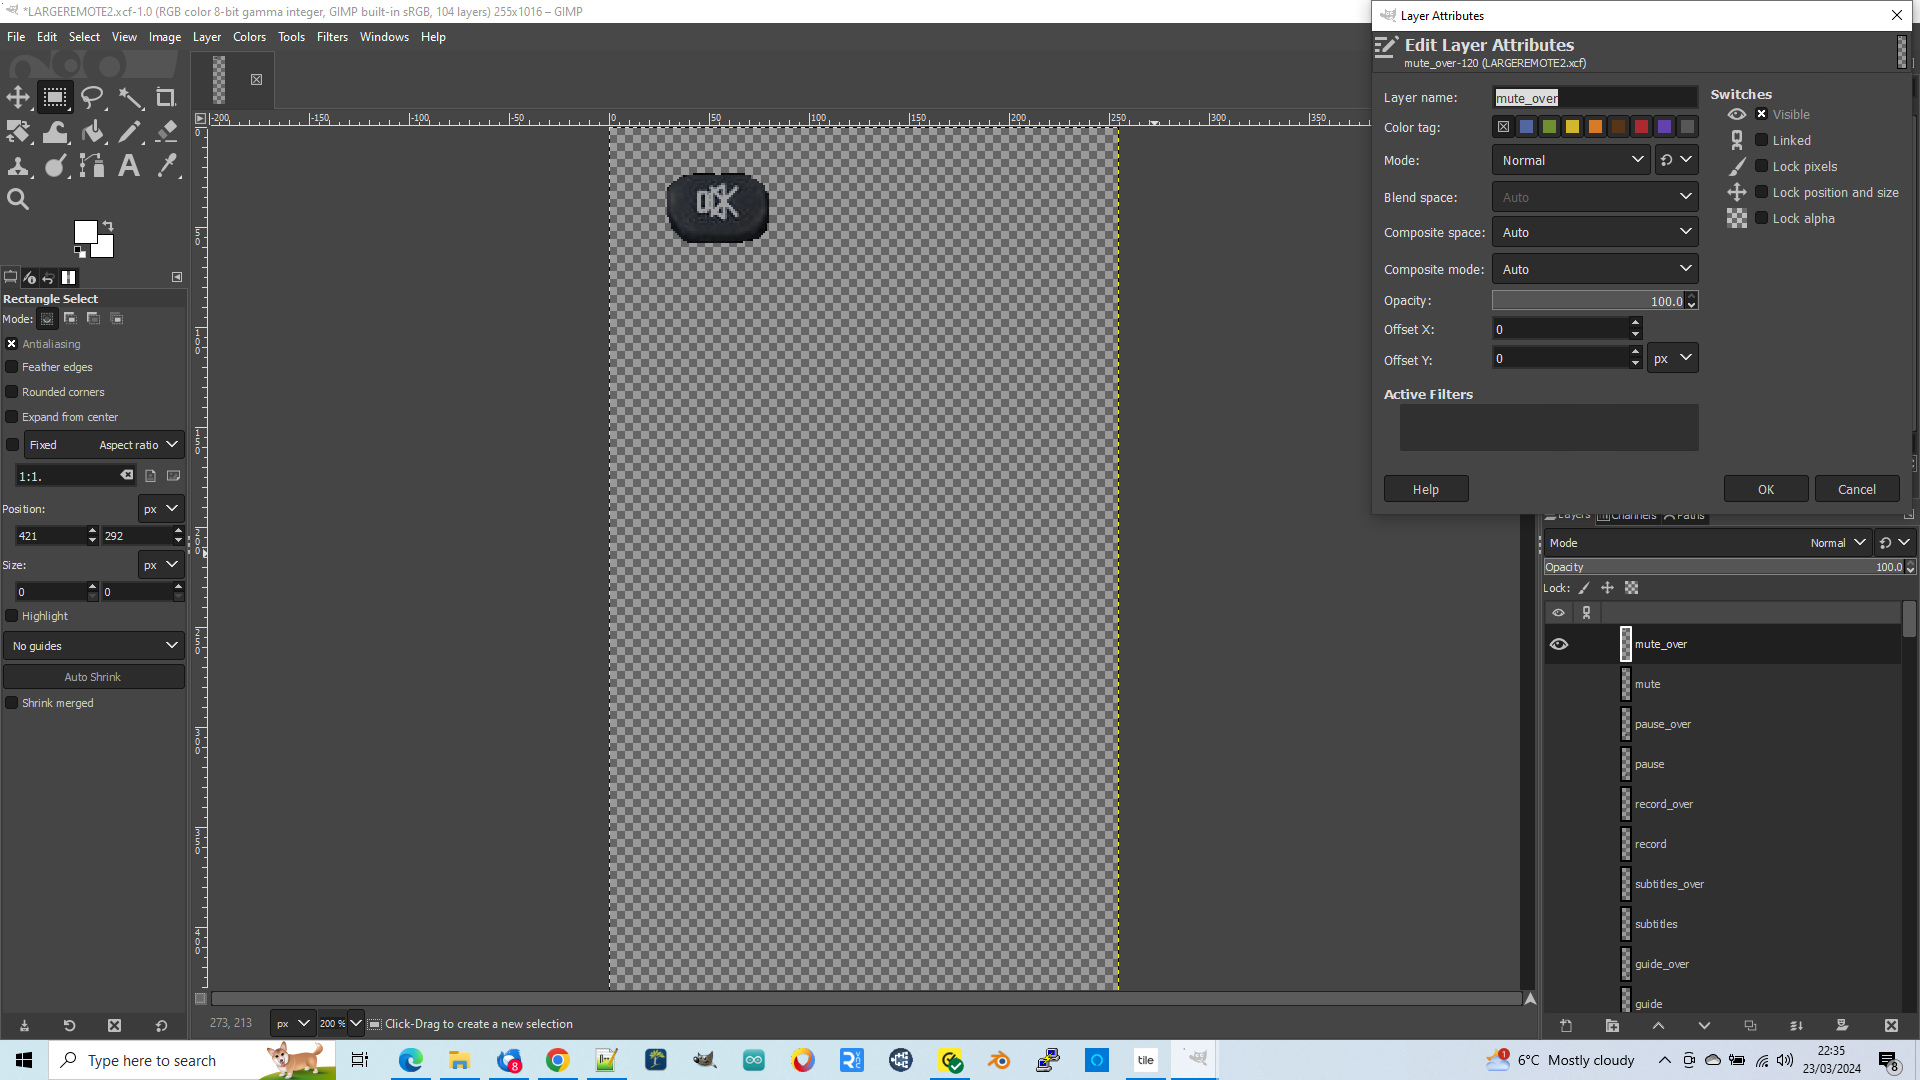Viewport: 1920px width, 1080px height.
Task: Enable the Feather edges checkbox
Action: tap(12, 367)
